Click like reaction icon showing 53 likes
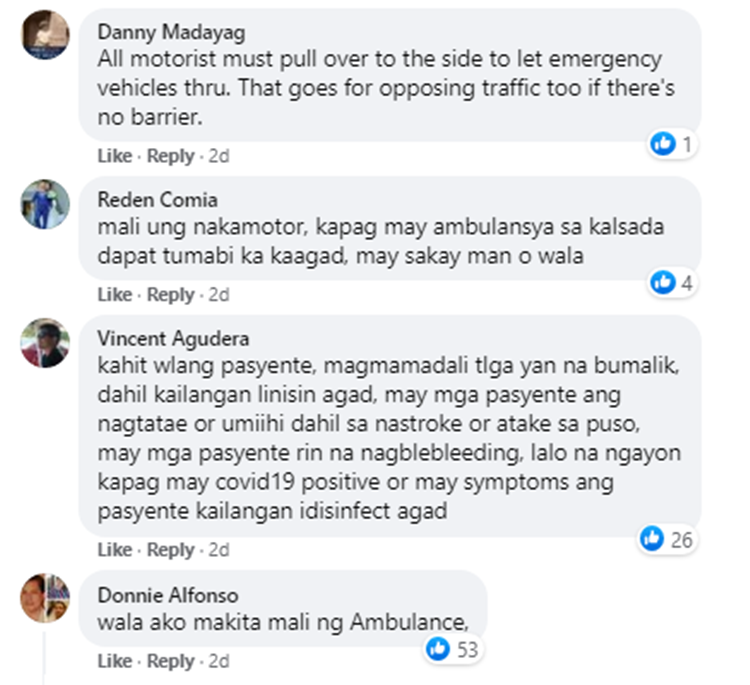The width and height of the screenshot is (750, 685). click(x=438, y=649)
